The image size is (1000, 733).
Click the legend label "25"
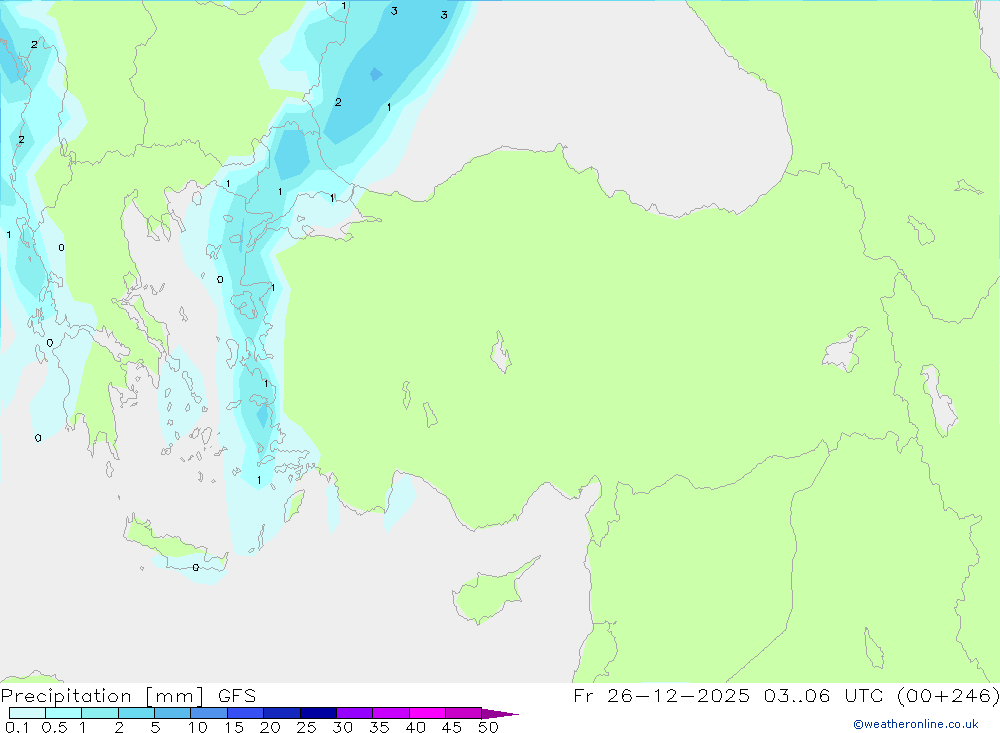307,727
